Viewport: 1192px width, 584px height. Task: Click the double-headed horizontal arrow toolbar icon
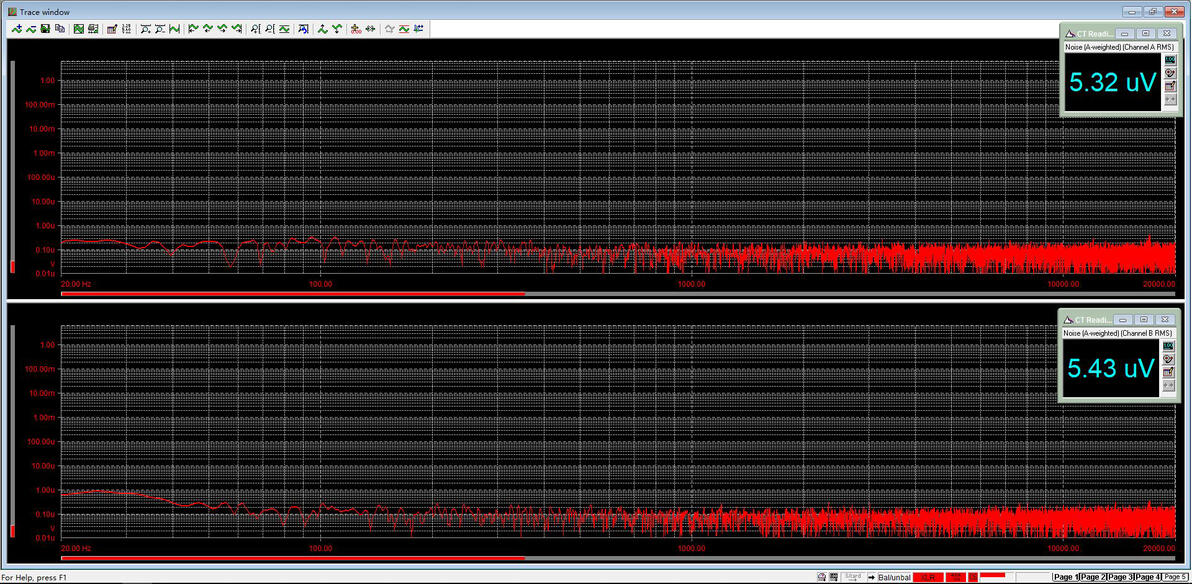tap(370, 29)
